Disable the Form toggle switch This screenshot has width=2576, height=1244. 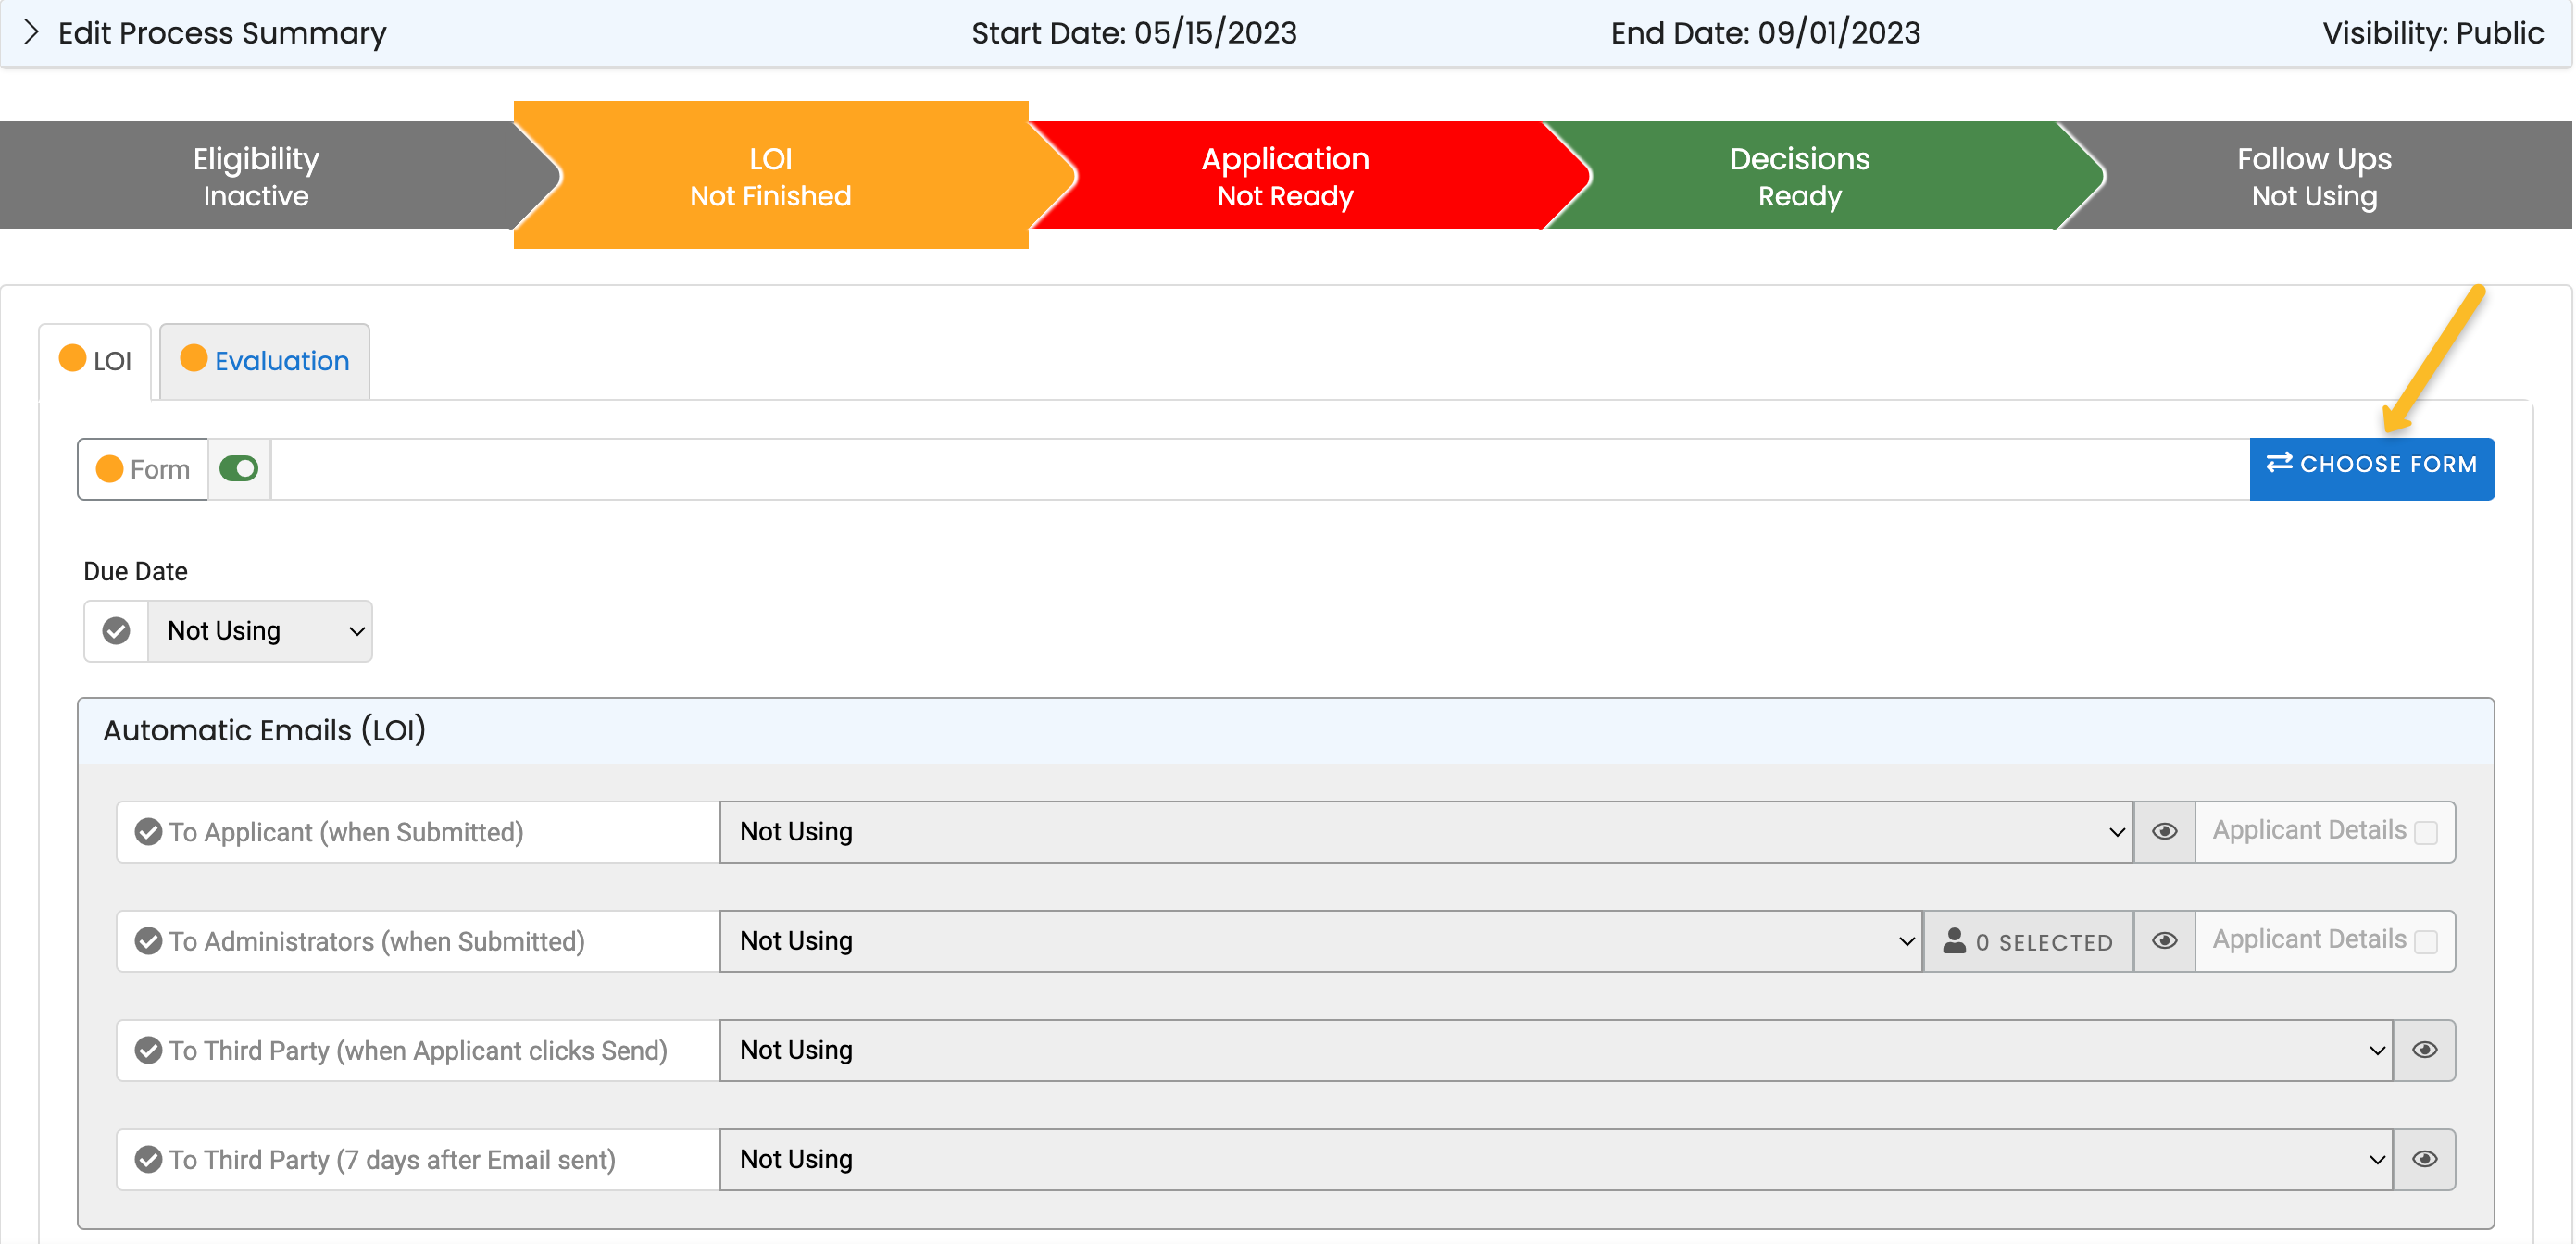pos(238,468)
